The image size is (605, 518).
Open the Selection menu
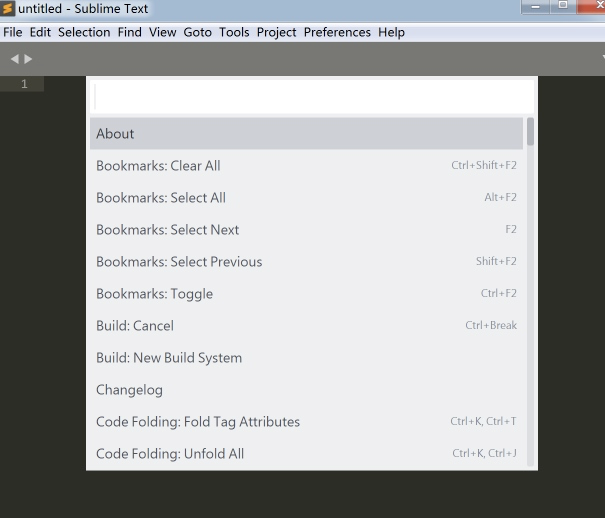click(x=84, y=32)
